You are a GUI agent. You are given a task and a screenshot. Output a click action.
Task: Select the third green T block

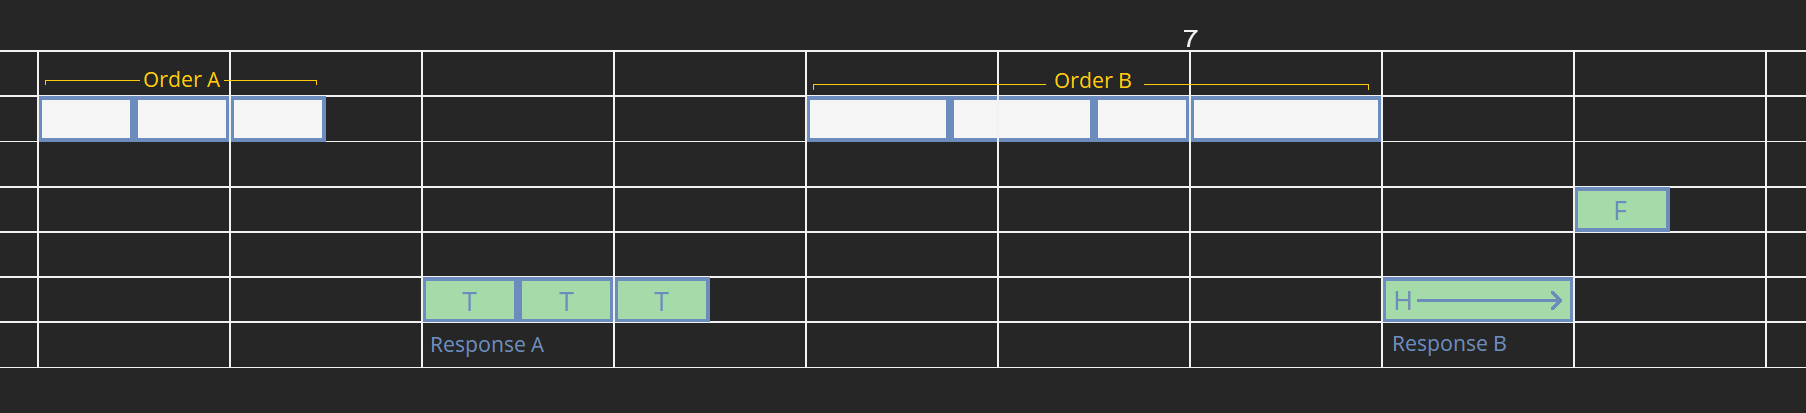click(662, 300)
